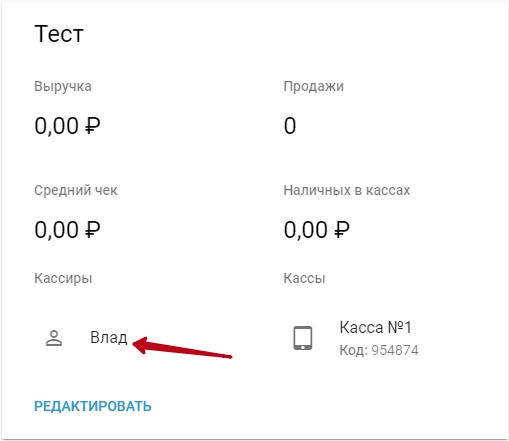Click the Код label text

[354, 350]
